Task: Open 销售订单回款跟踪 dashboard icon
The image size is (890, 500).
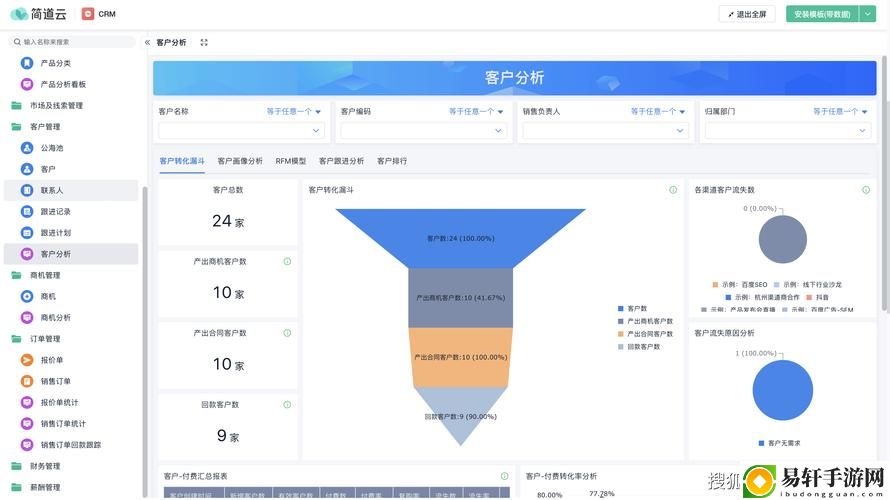Action: 27,444
